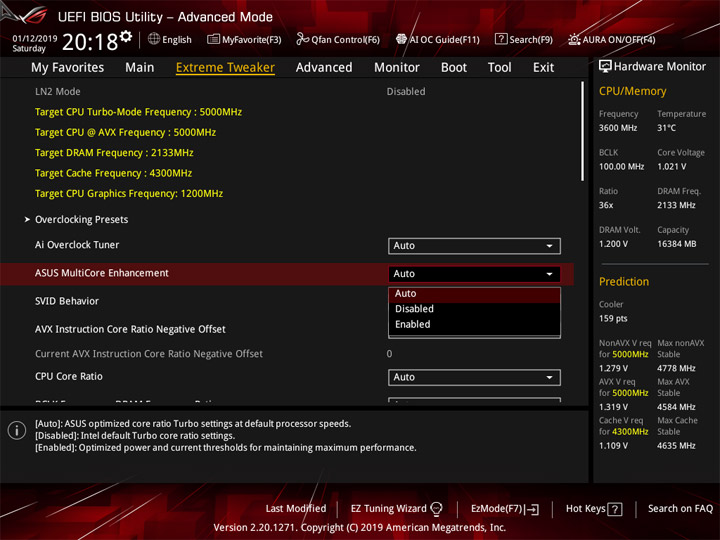Click Target Cache Frequency : 4300MHz text
Screen dimensions: 720x540
(113, 173)
